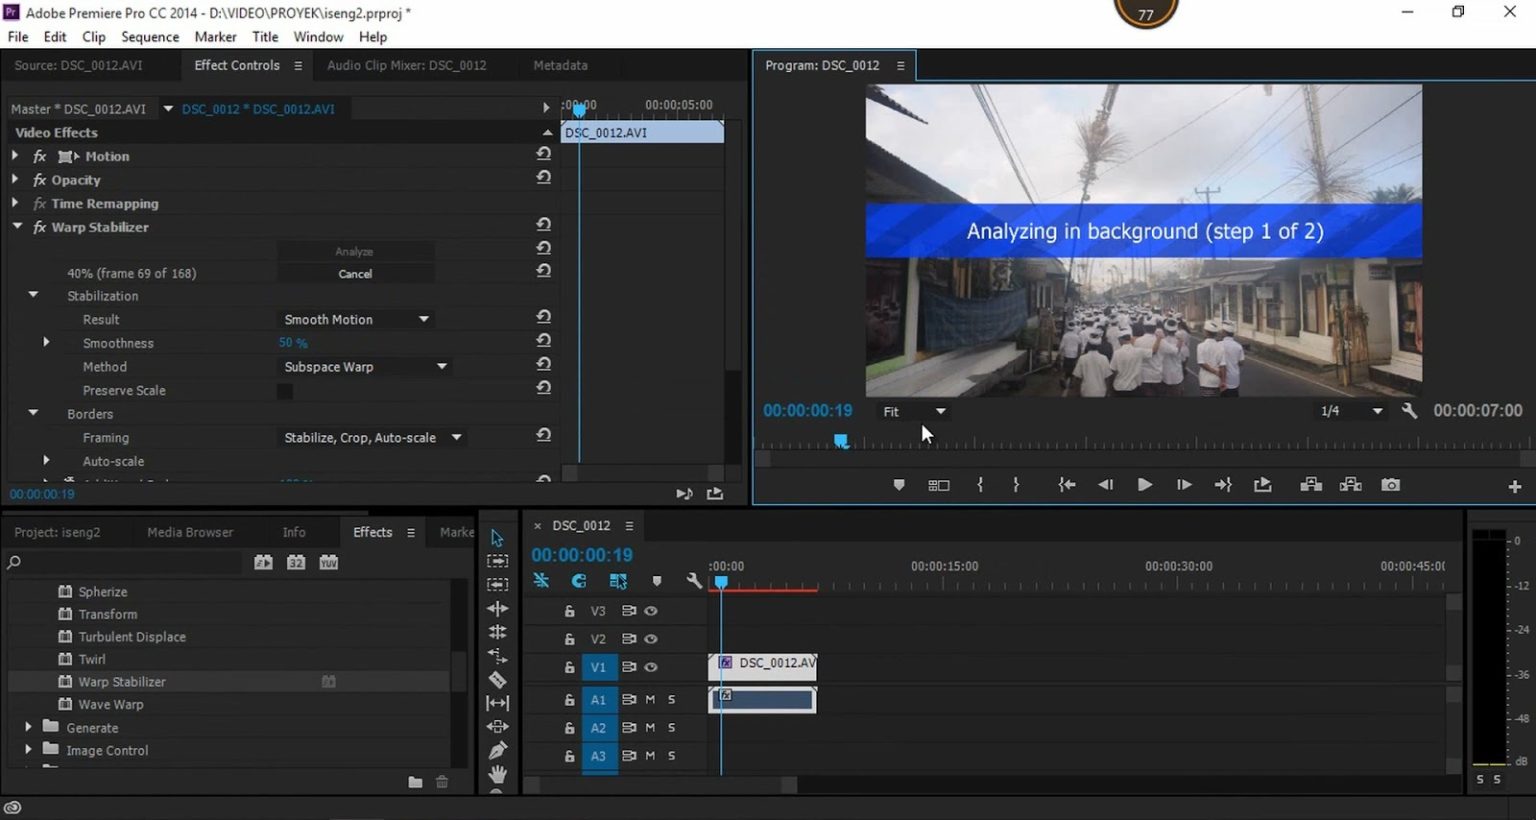Go to Out point in Program monitor
1536x820 pixels.
point(1223,485)
